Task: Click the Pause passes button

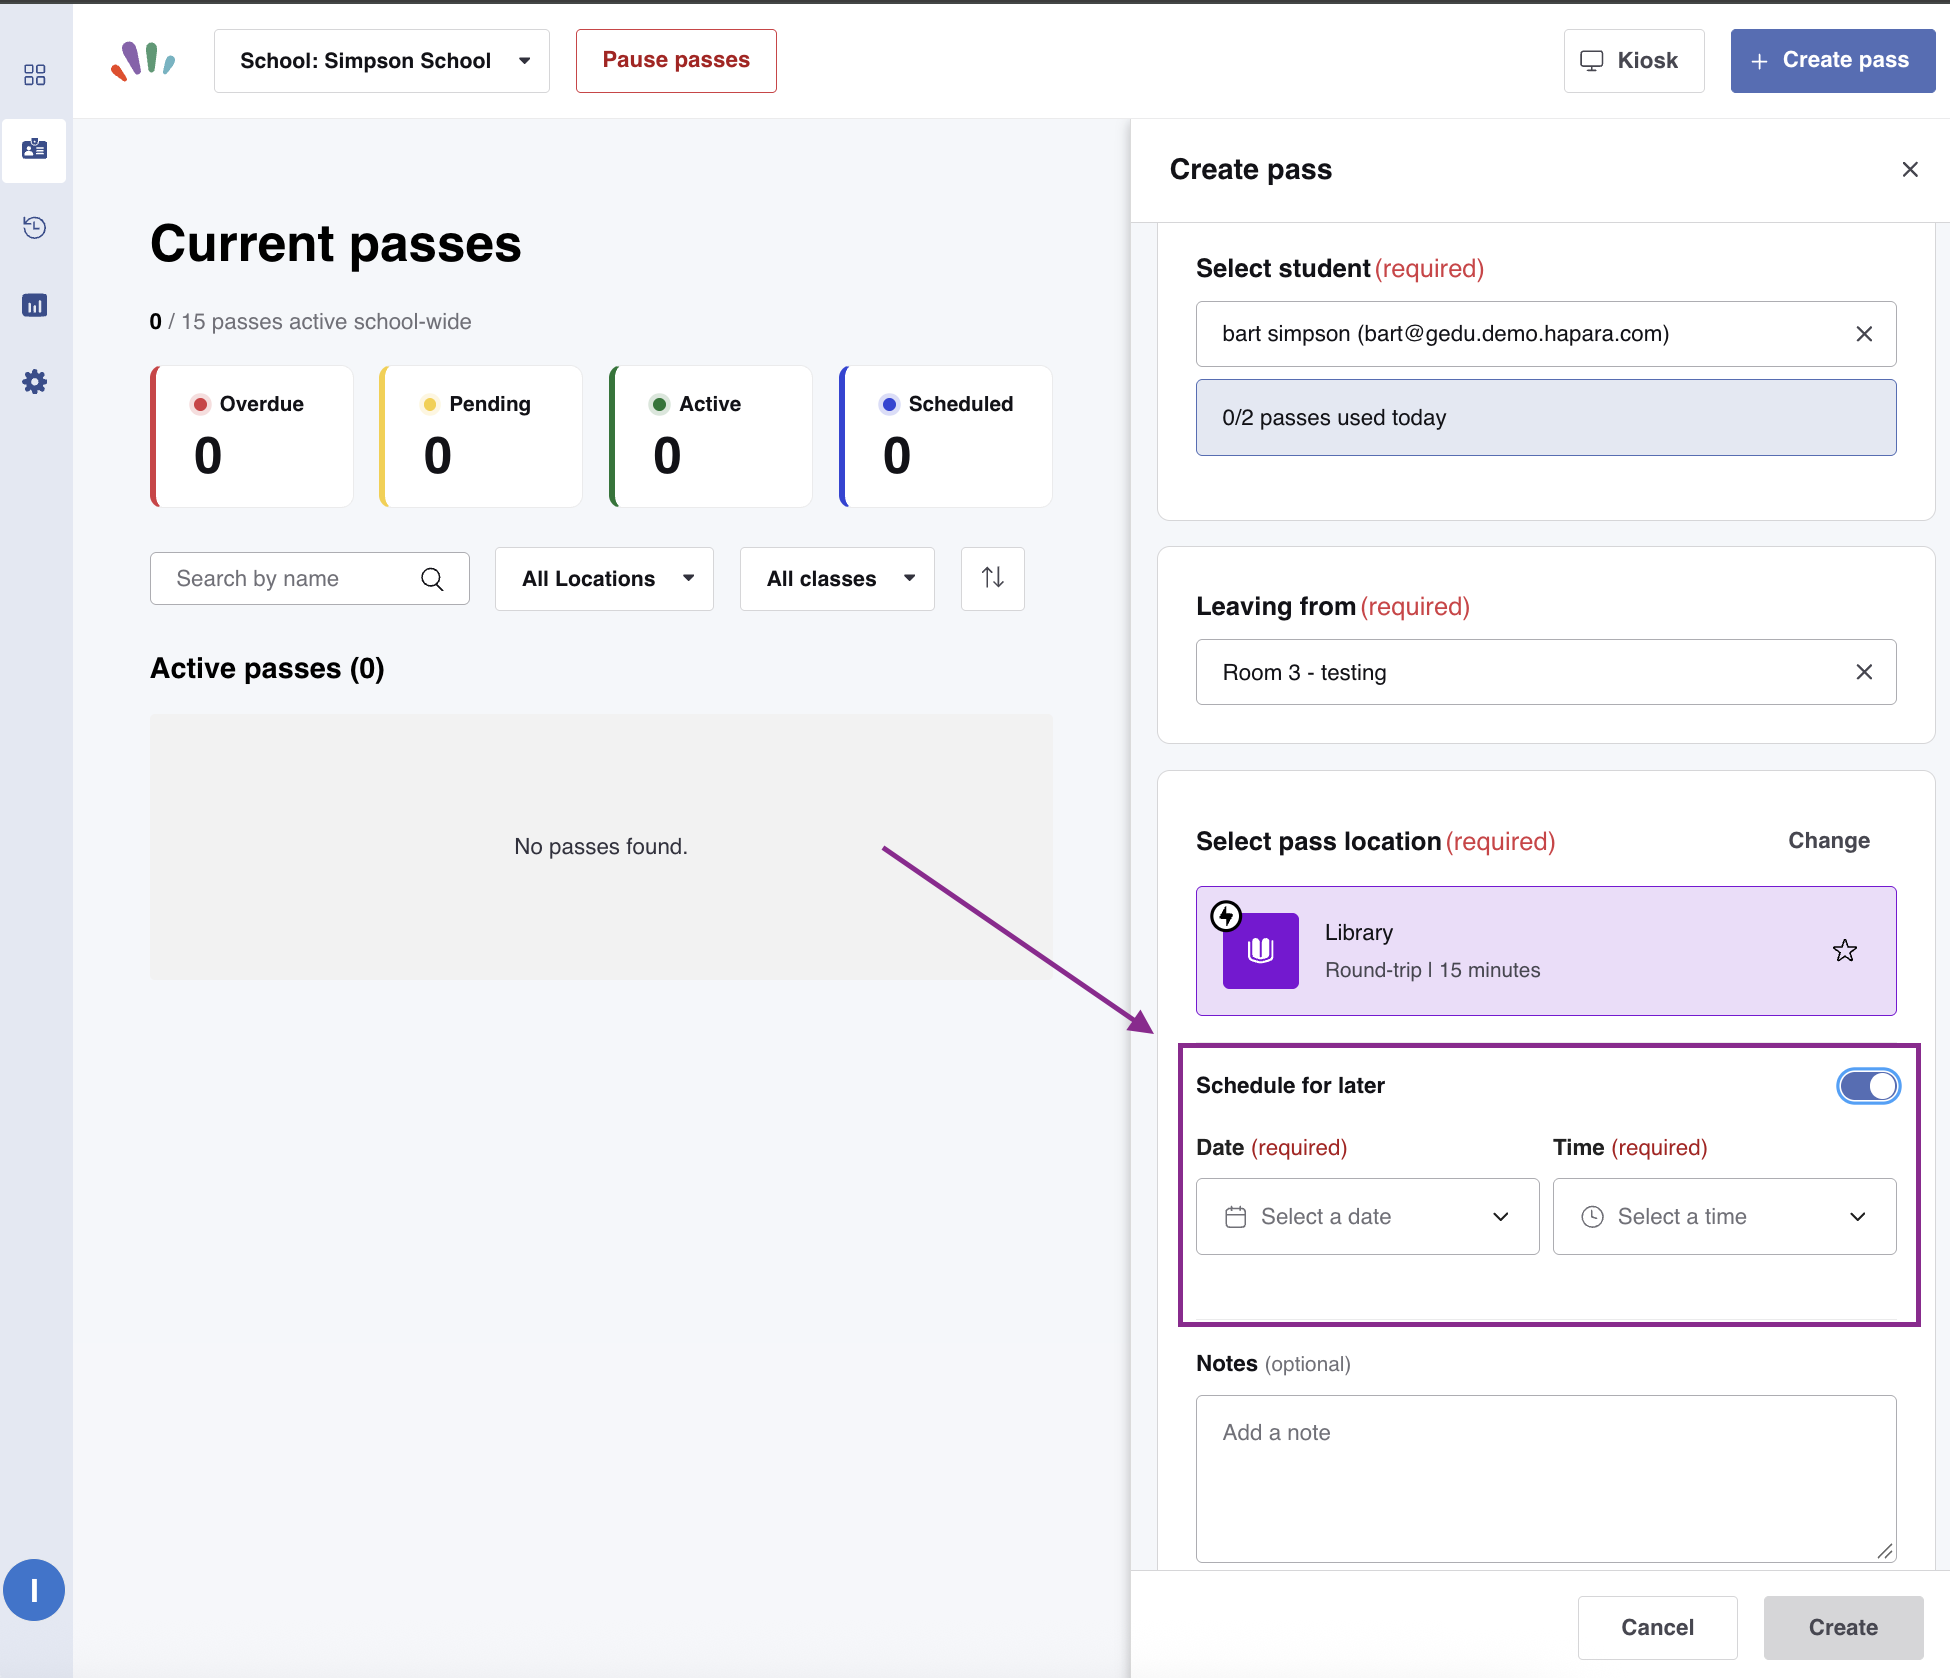Action: pyautogui.click(x=676, y=61)
